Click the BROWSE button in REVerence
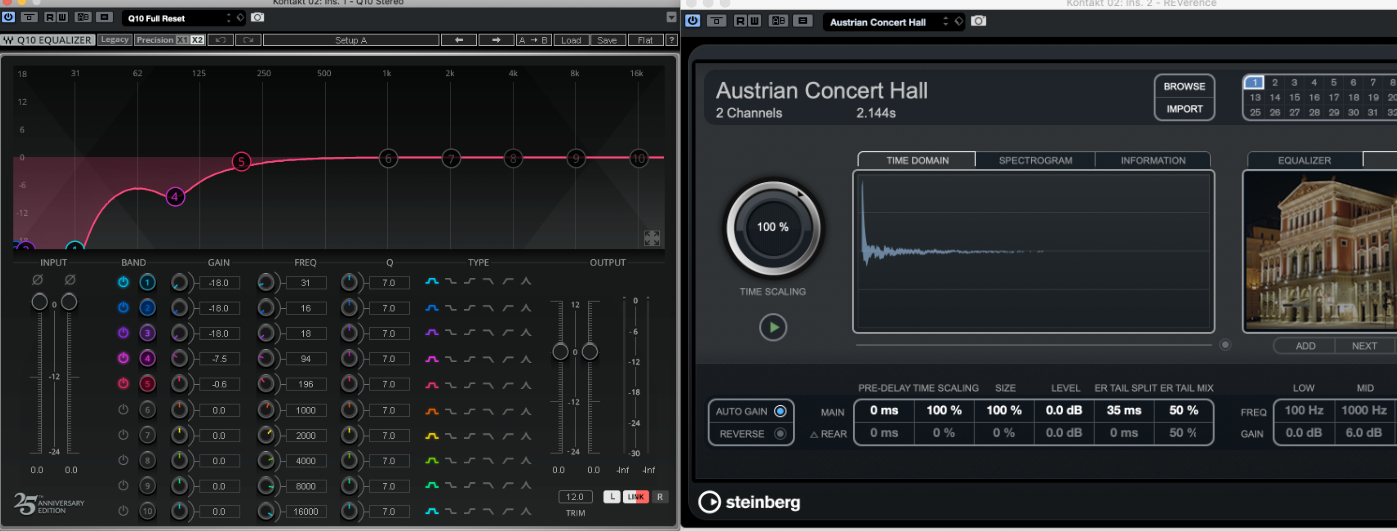The width and height of the screenshot is (1397, 531). click(x=1184, y=86)
